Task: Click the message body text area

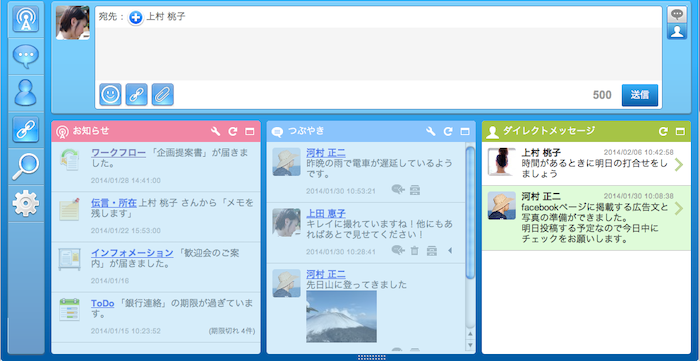Action: [378, 54]
